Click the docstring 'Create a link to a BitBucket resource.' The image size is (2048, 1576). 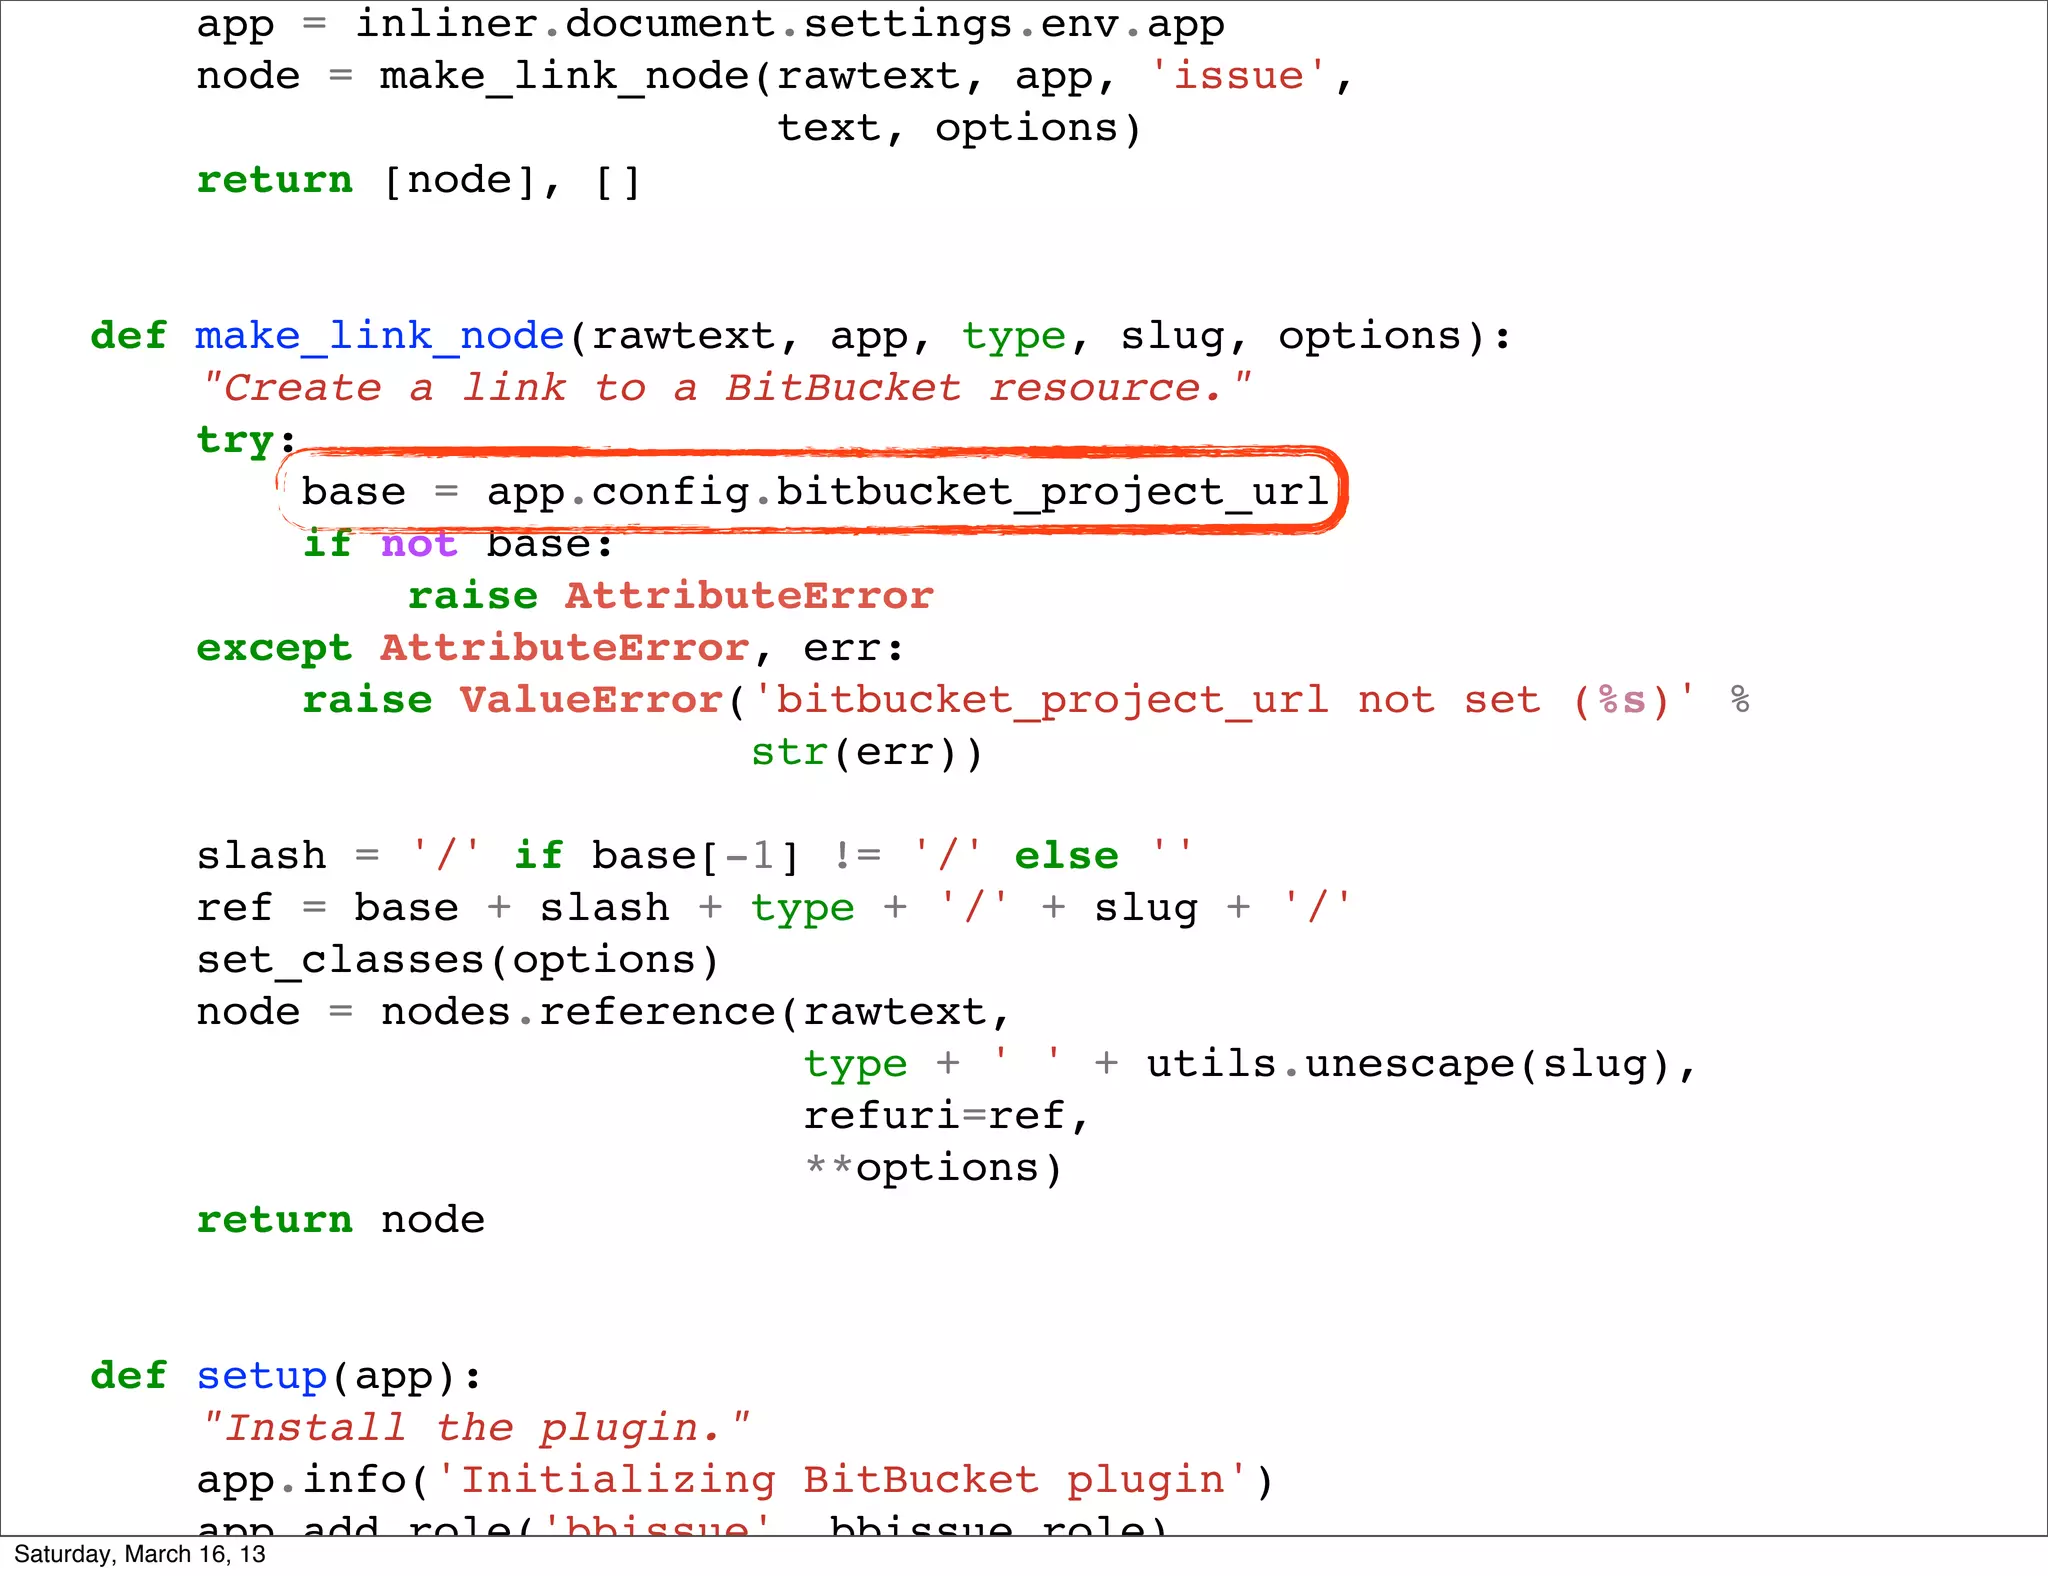coord(726,388)
